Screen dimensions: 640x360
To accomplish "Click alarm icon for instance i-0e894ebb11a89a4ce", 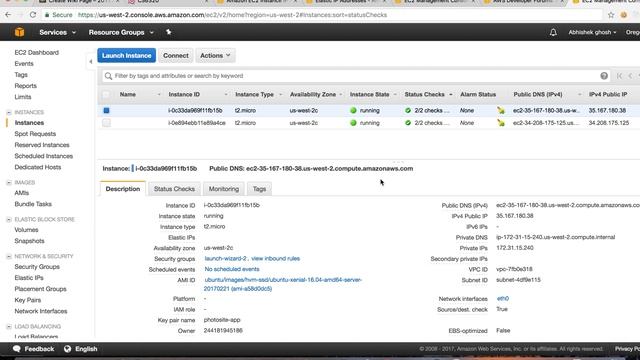I will 501,123.
